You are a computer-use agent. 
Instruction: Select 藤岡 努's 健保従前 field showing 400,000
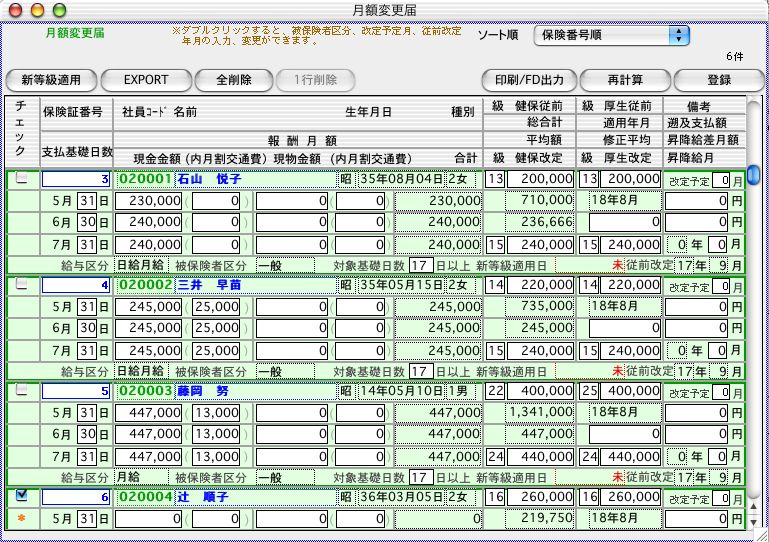coord(540,391)
